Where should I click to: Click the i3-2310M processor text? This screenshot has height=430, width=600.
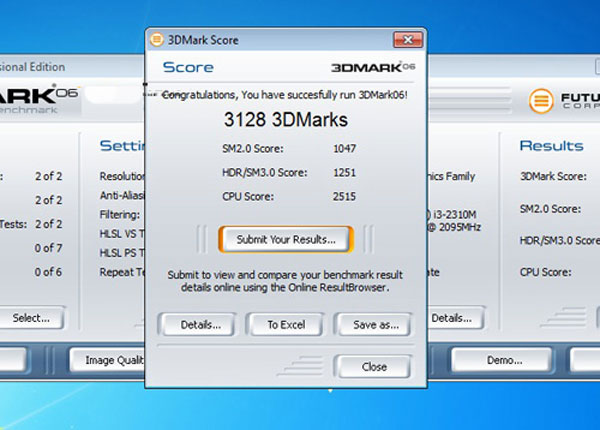point(455,215)
